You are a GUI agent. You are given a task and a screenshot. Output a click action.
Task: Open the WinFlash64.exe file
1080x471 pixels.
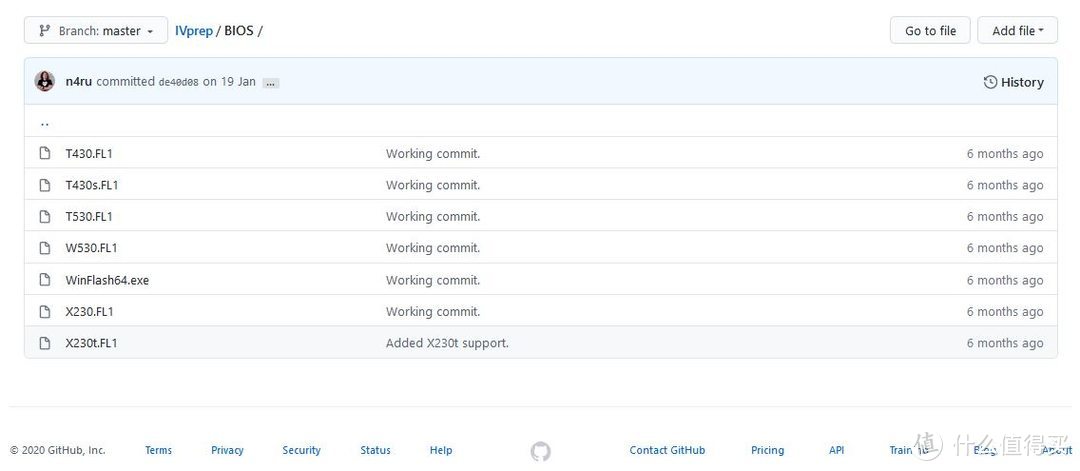(x=107, y=280)
